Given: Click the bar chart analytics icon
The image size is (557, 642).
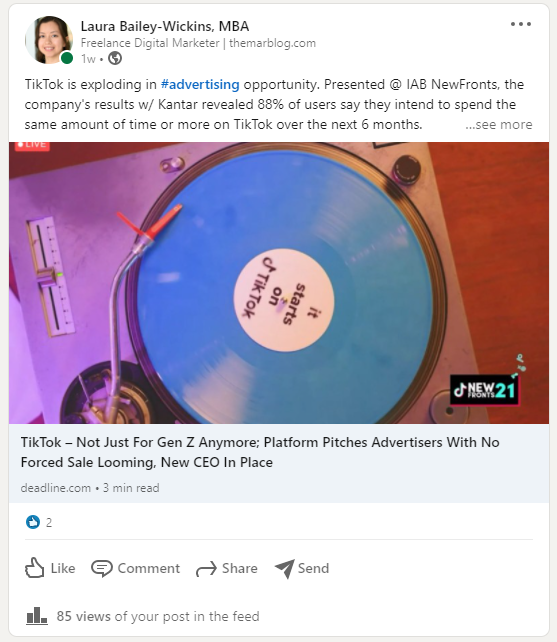Looking at the screenshot, I should (x=36, y=615).
